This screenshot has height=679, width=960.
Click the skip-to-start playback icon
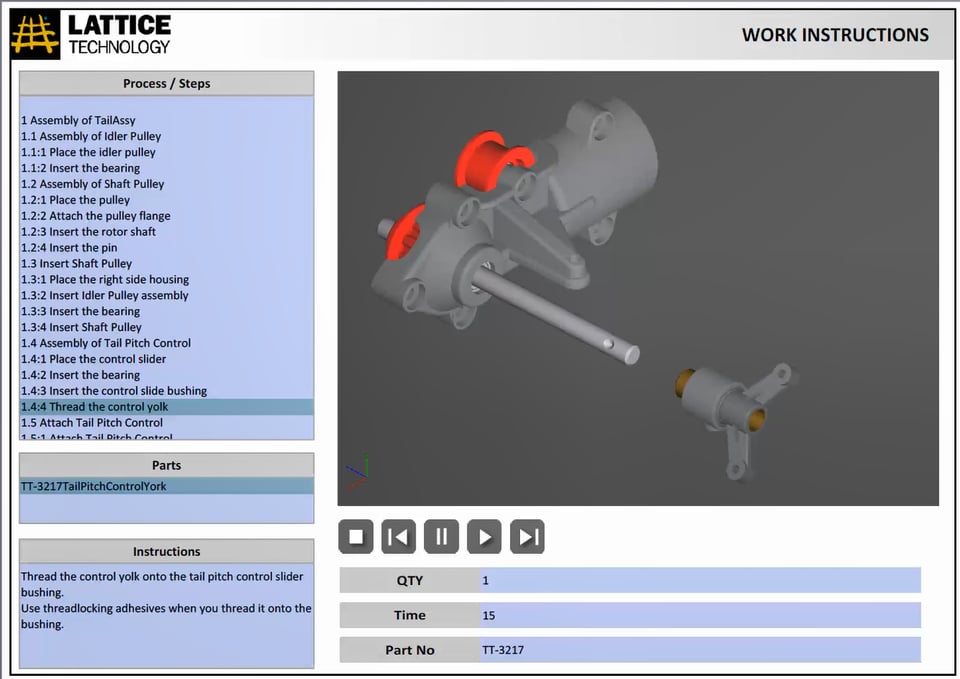(399, 537)
